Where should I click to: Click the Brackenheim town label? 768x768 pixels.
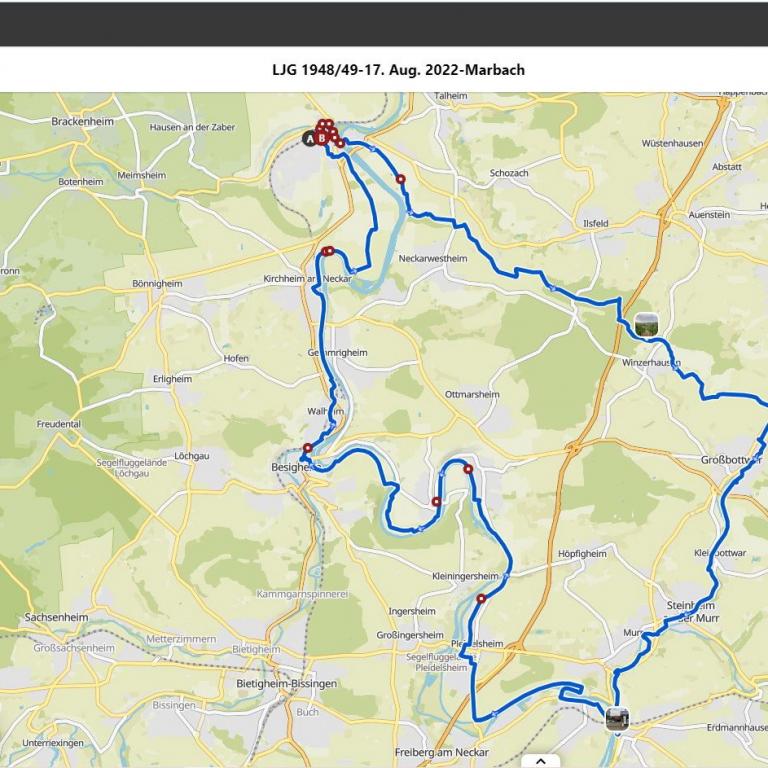coord(82,121)
